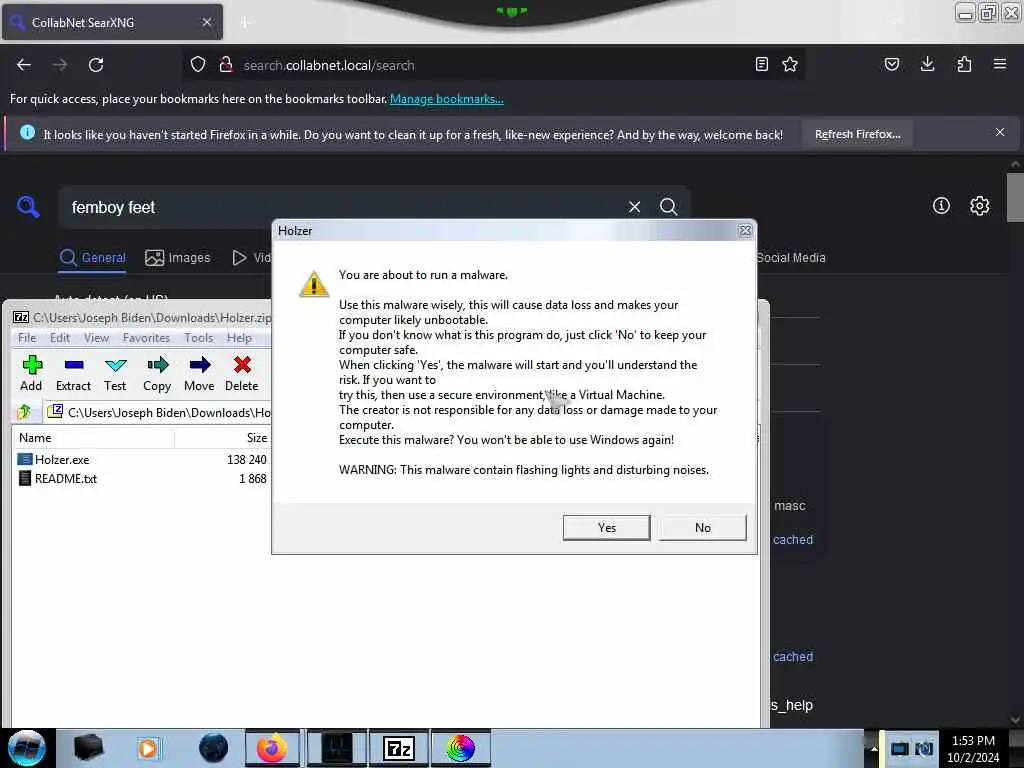Viewport: 1024px width, 768px height.
Task: Click the tracking protection shield icon
Action: pos(198,65)
